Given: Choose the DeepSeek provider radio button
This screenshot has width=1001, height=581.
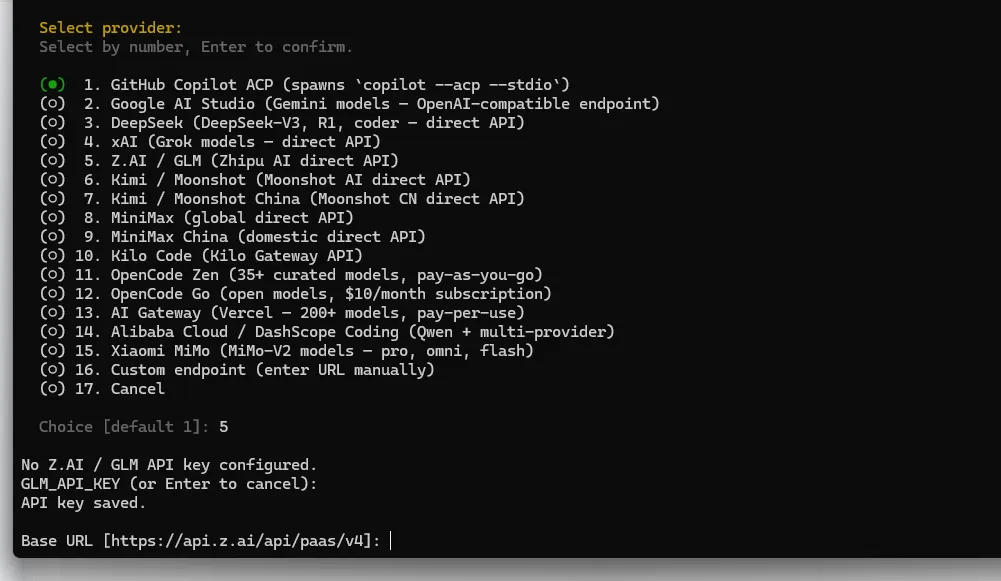Looking at the screenshot, I should pyautogui.click(x=52, y=123).
